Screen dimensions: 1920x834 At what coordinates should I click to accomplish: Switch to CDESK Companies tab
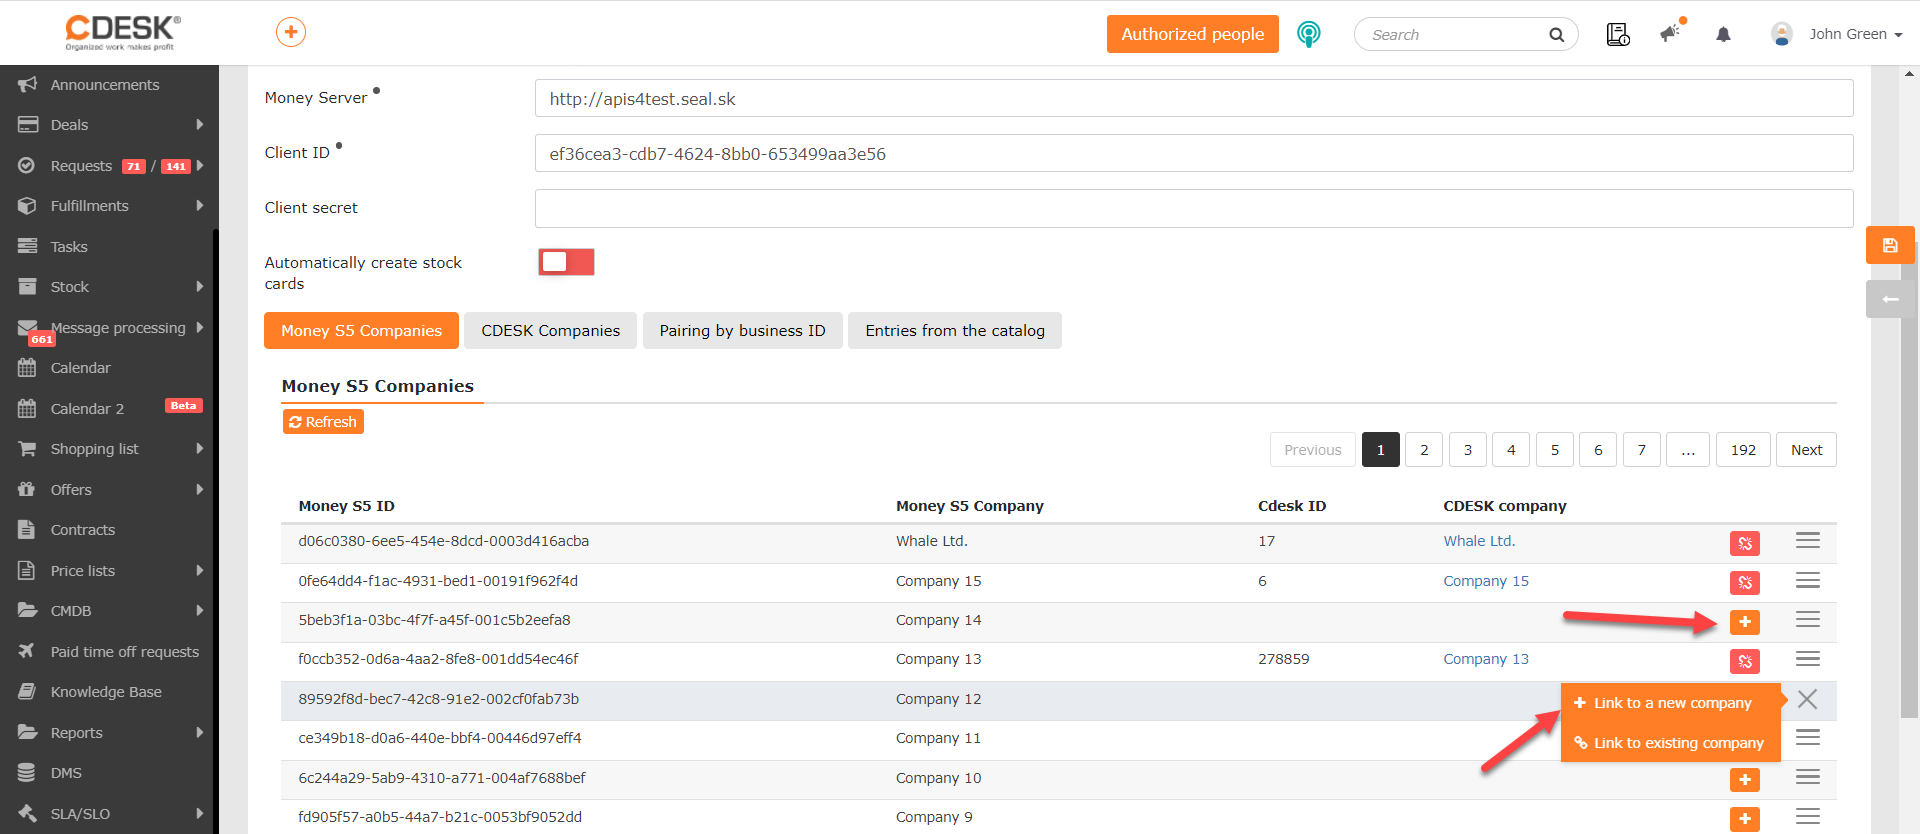tap(550, 331)
